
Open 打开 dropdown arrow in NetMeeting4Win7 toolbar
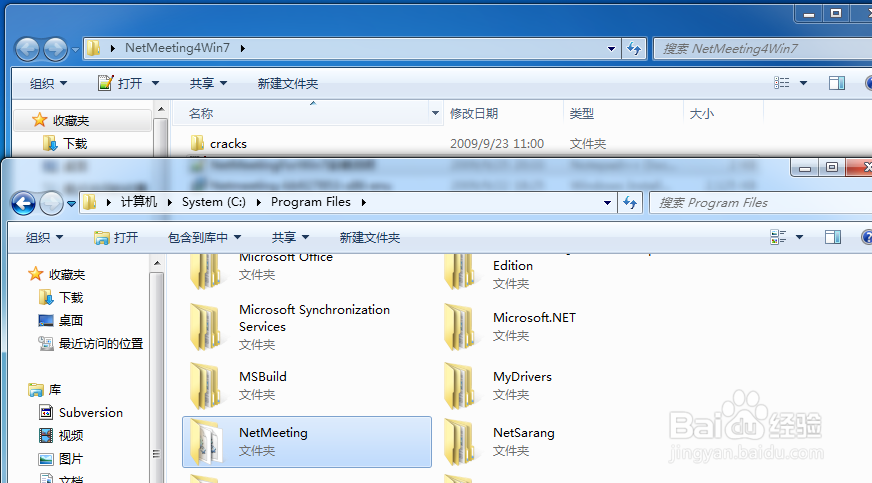coord(155,84)
